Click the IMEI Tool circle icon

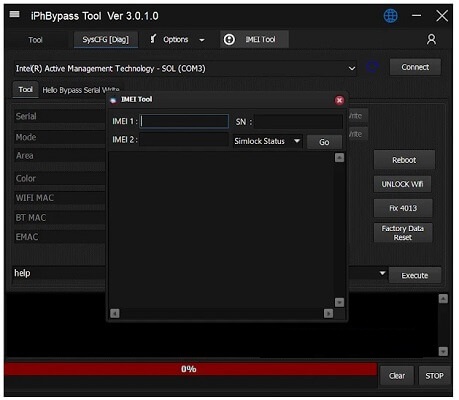tap(229, 39)
